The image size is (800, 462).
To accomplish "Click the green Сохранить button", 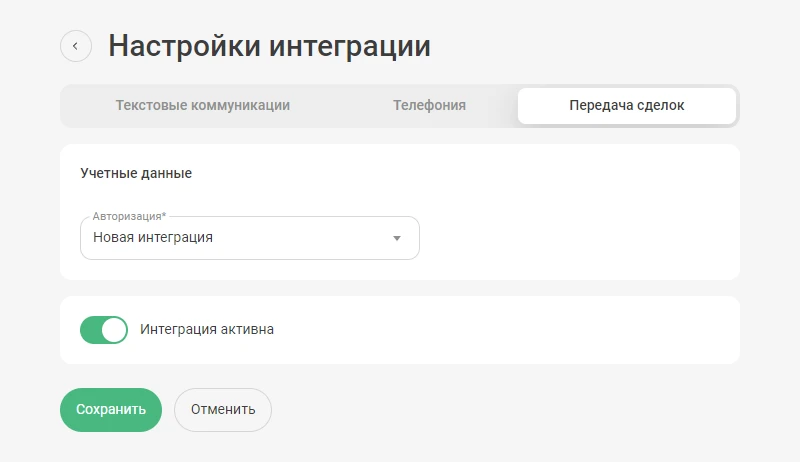I will (111, 409).
